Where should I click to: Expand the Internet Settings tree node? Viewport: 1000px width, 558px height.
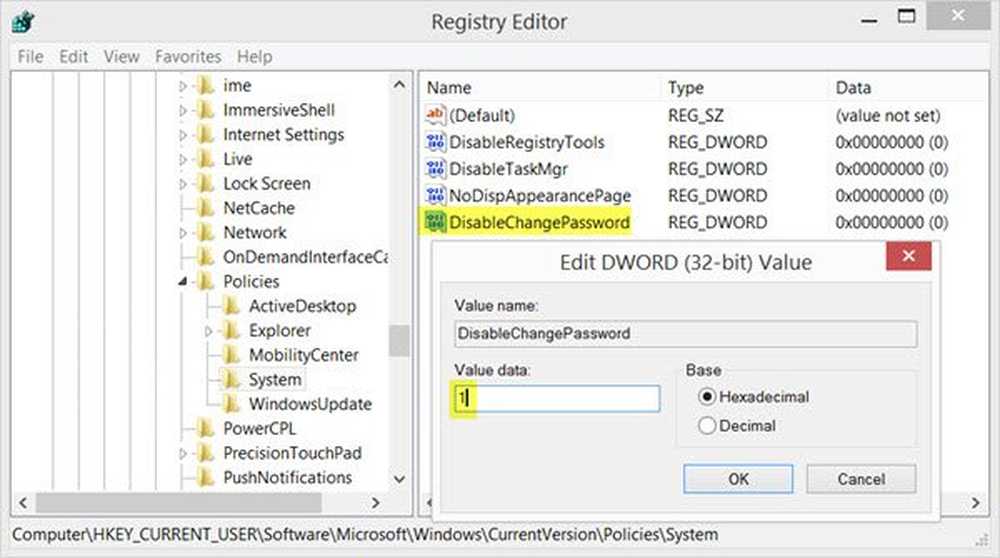(x=183, y=135)
